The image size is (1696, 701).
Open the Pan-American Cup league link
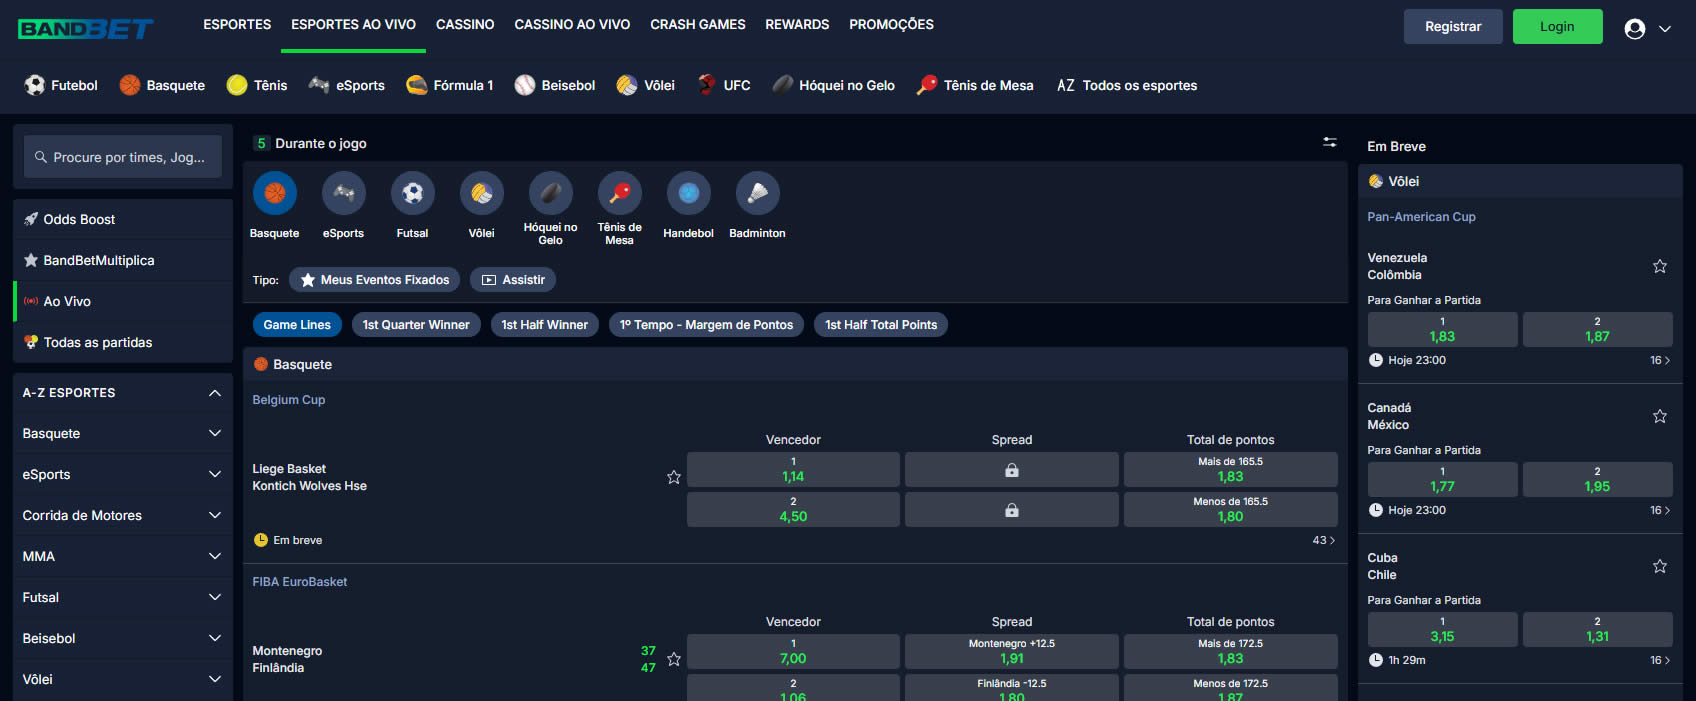(x=1421, y=217)
